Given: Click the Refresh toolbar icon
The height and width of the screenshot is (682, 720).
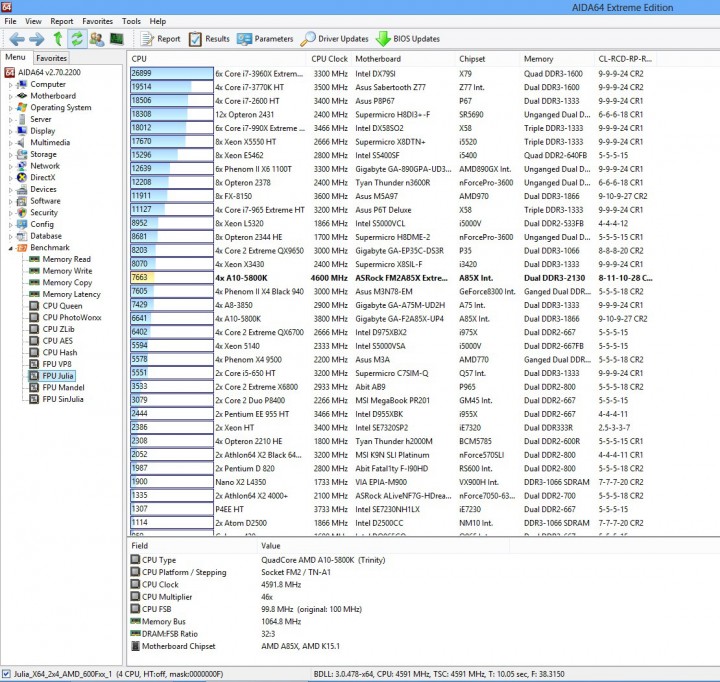Looking at the screenshot, I should pyautogui.click(x=77, y=39).
